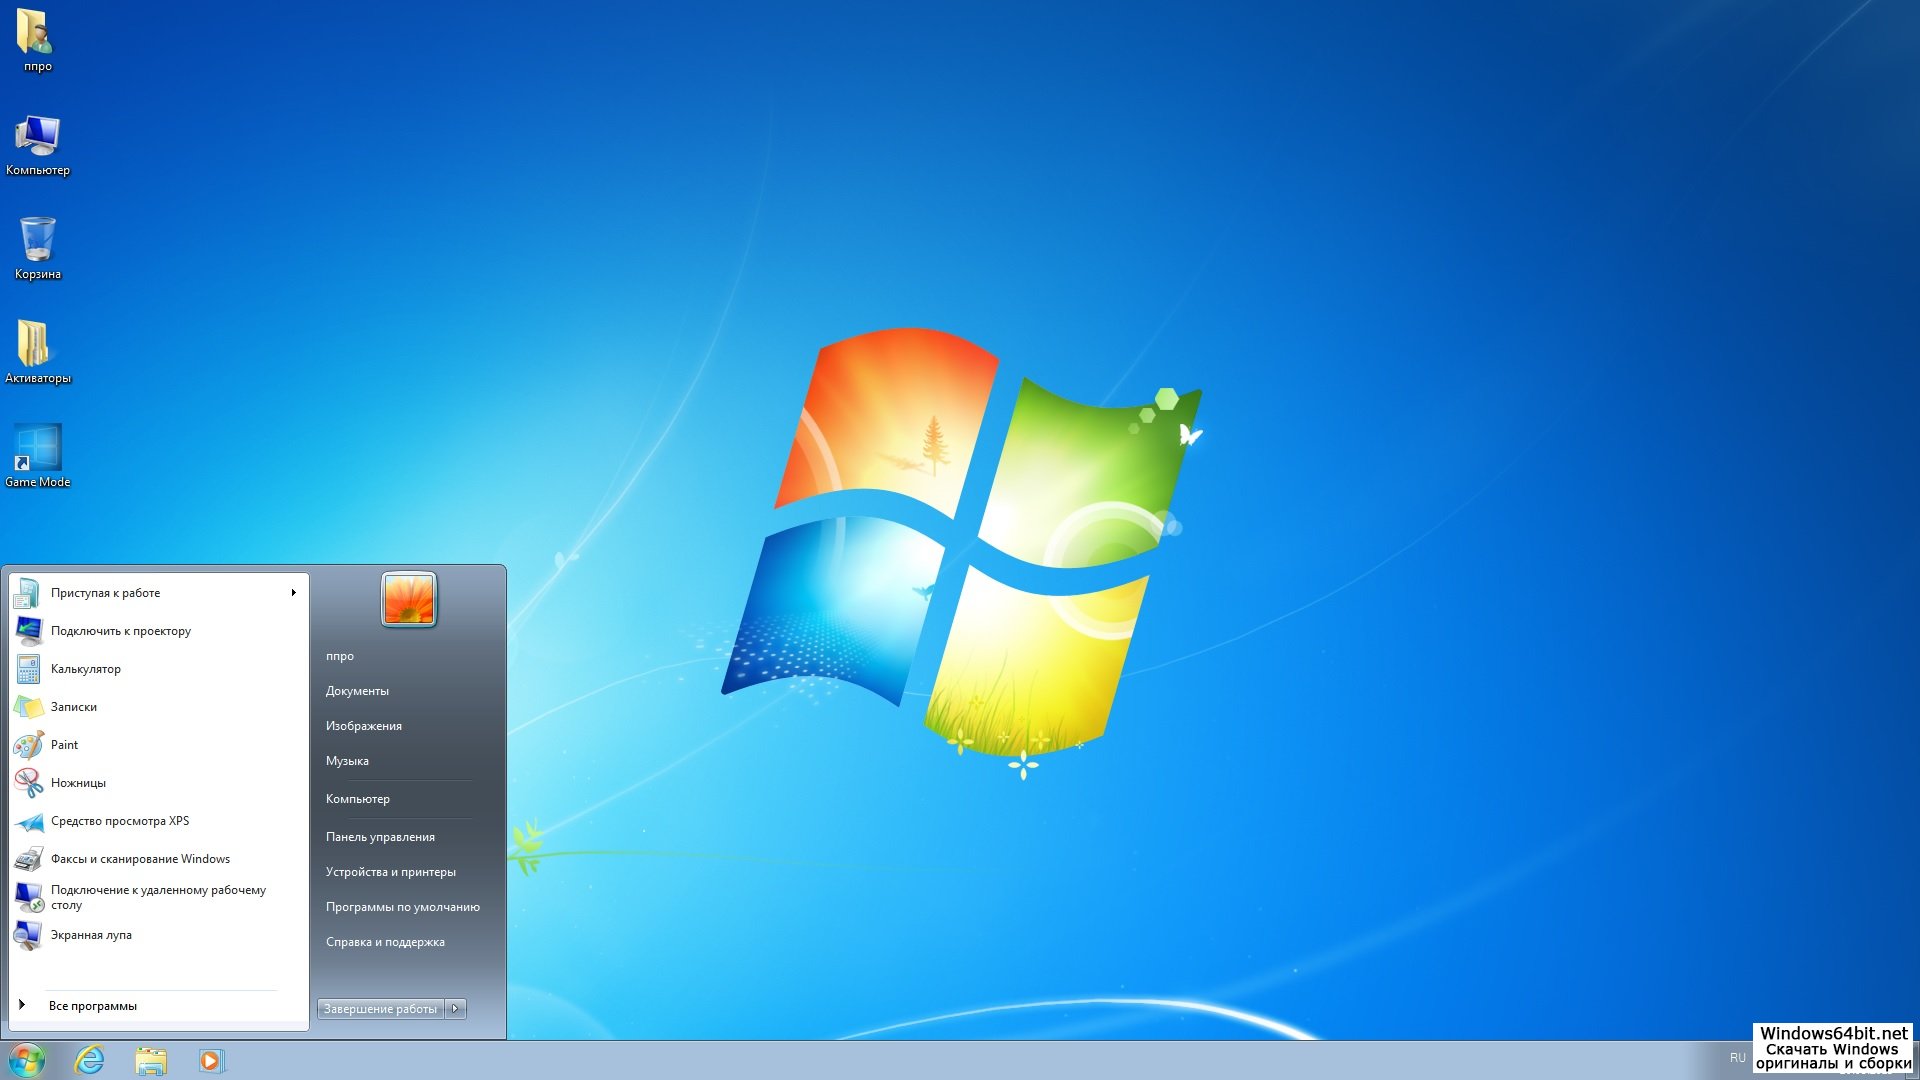Click the Завершение работы shutdown button

point(380,1009)
